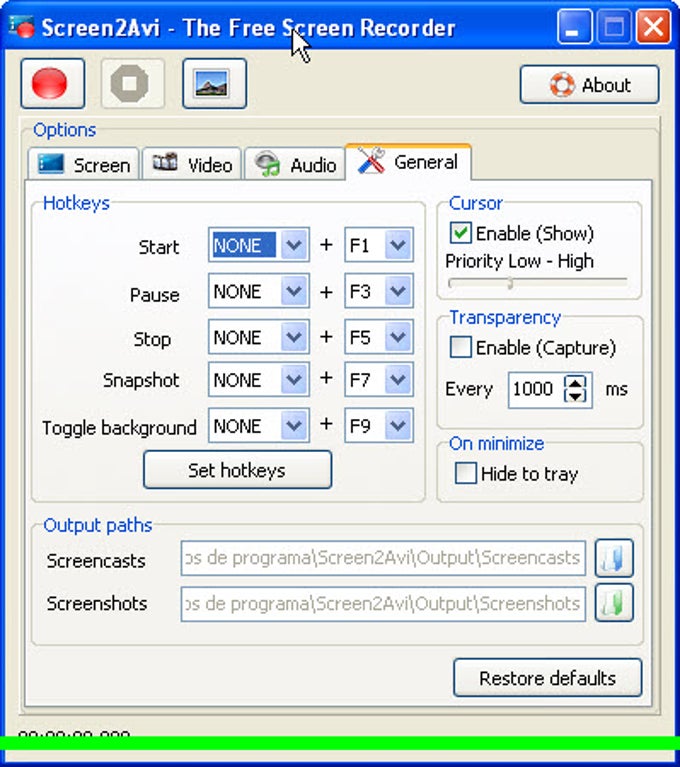Click the Screenshots output path field
This screenshot has height=767, width=680.
click(383, 604)
